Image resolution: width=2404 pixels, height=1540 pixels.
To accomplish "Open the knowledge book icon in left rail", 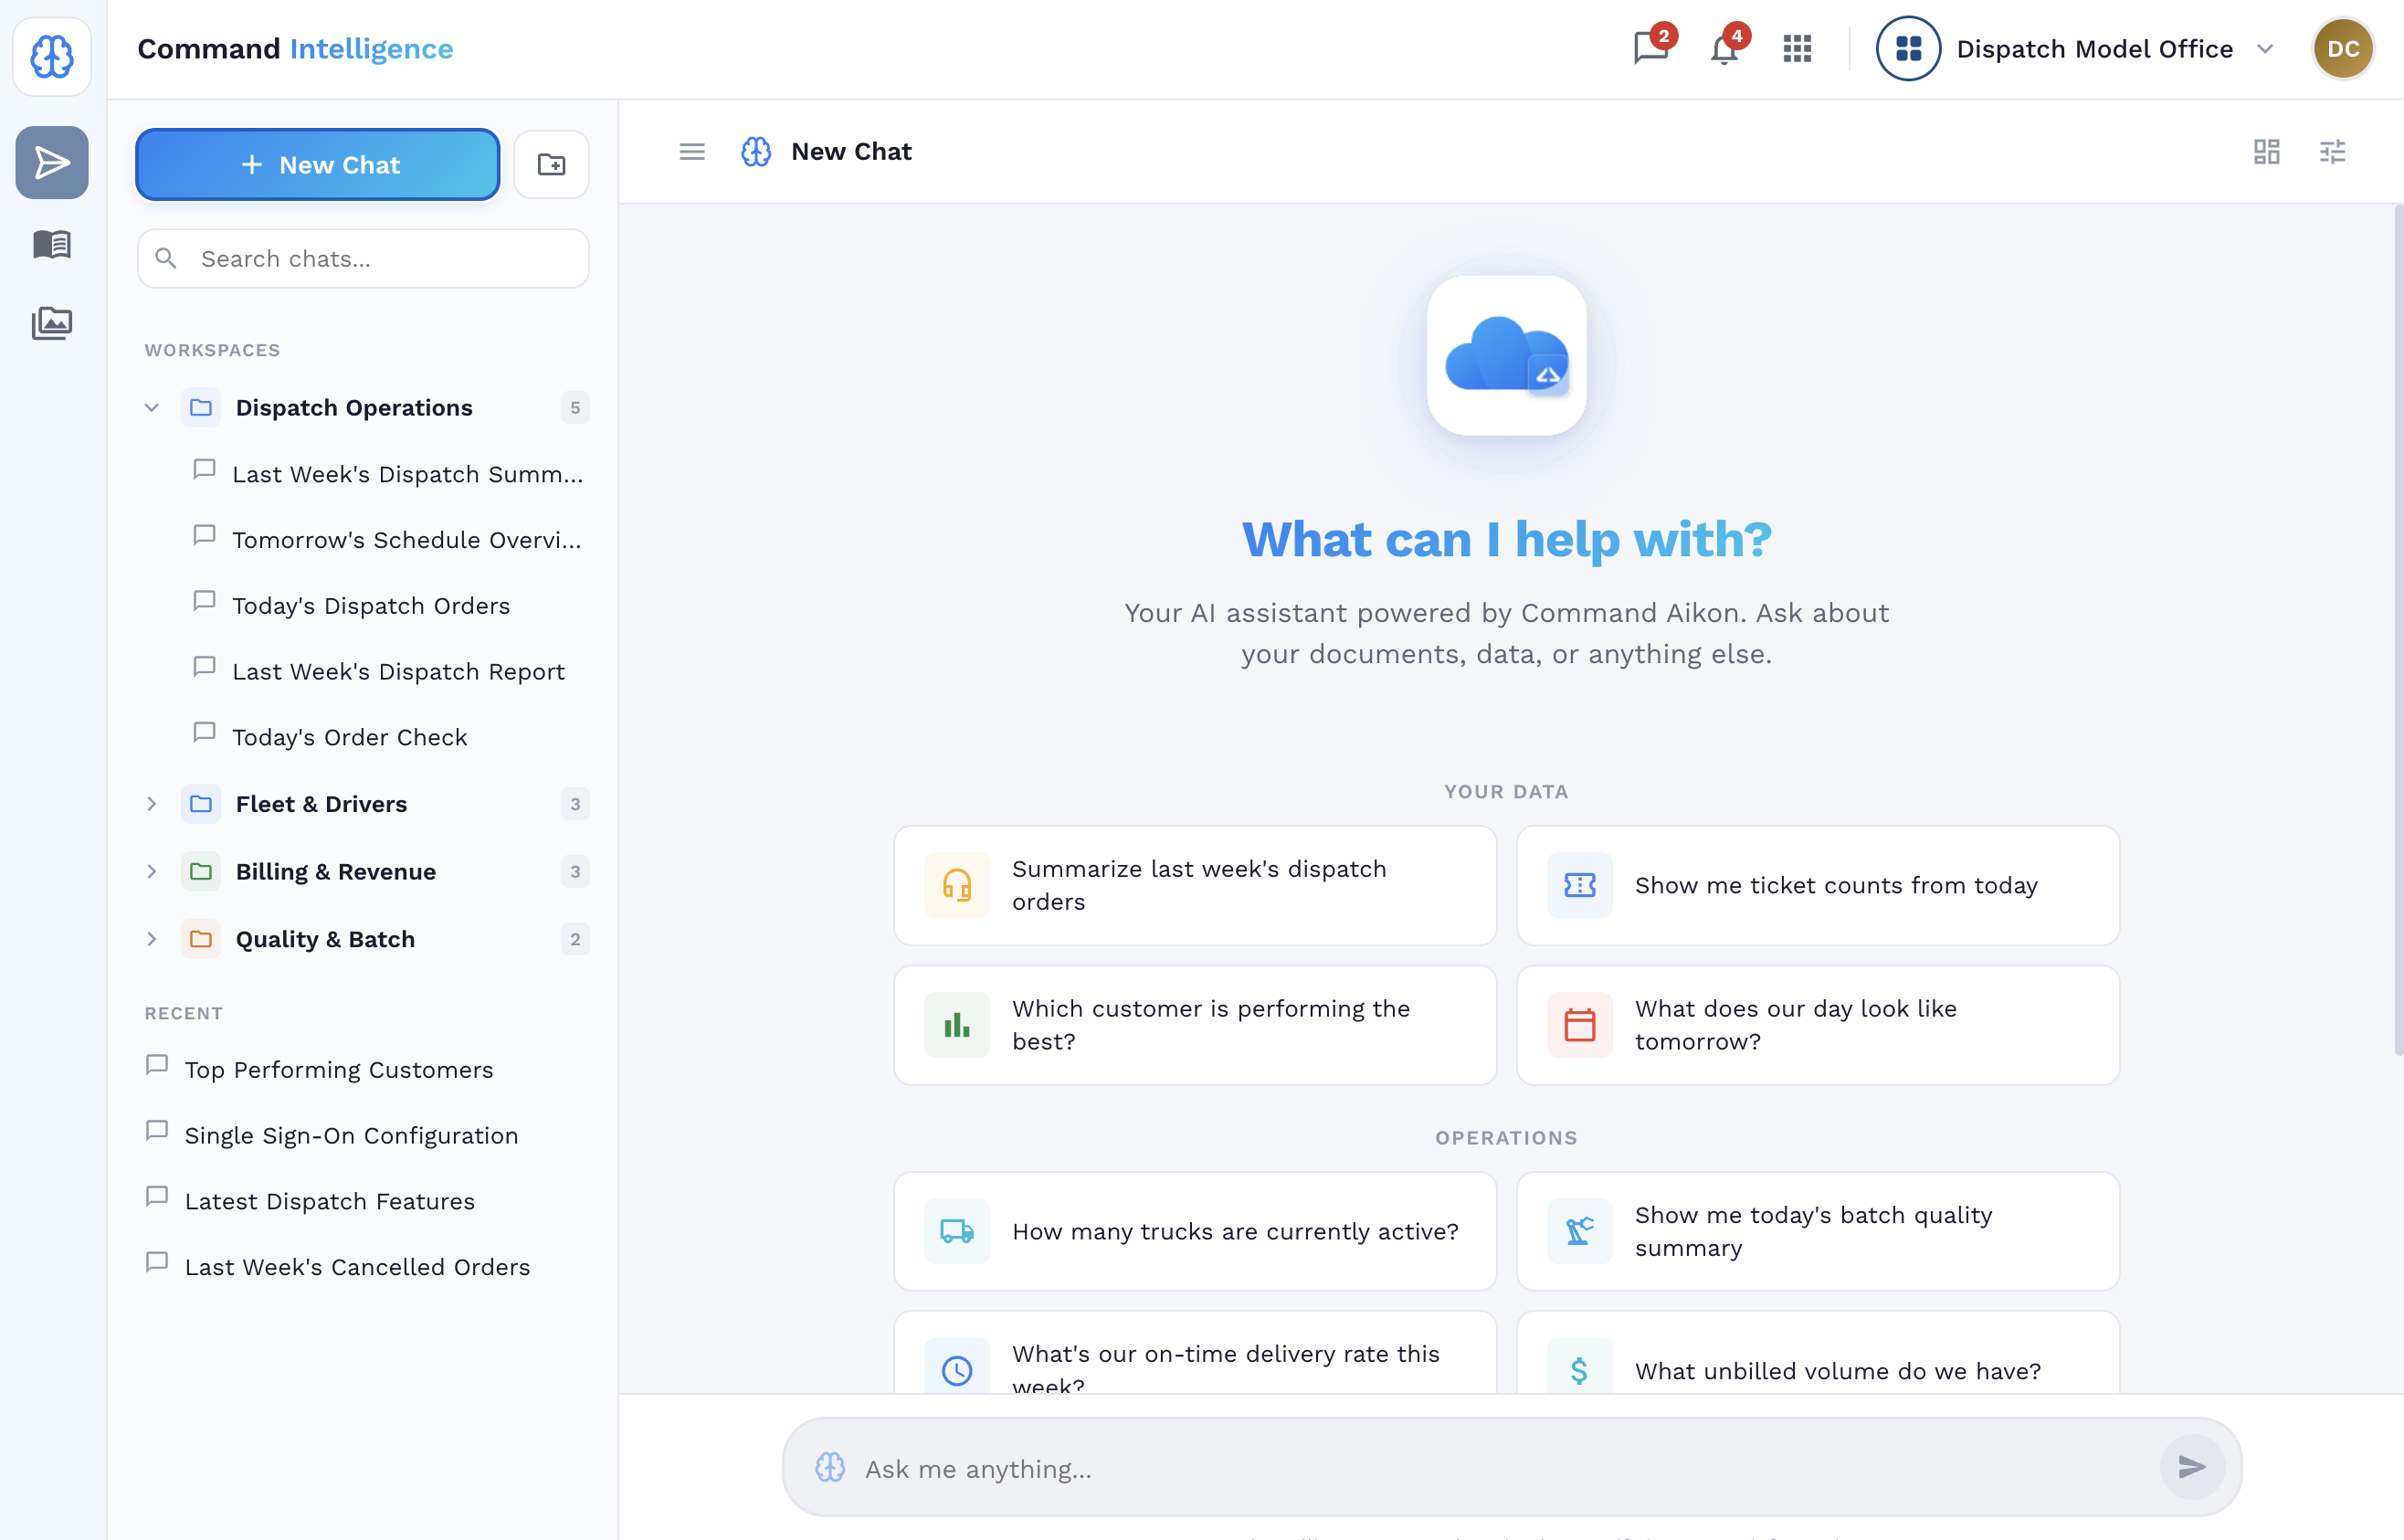I will 52,244.
